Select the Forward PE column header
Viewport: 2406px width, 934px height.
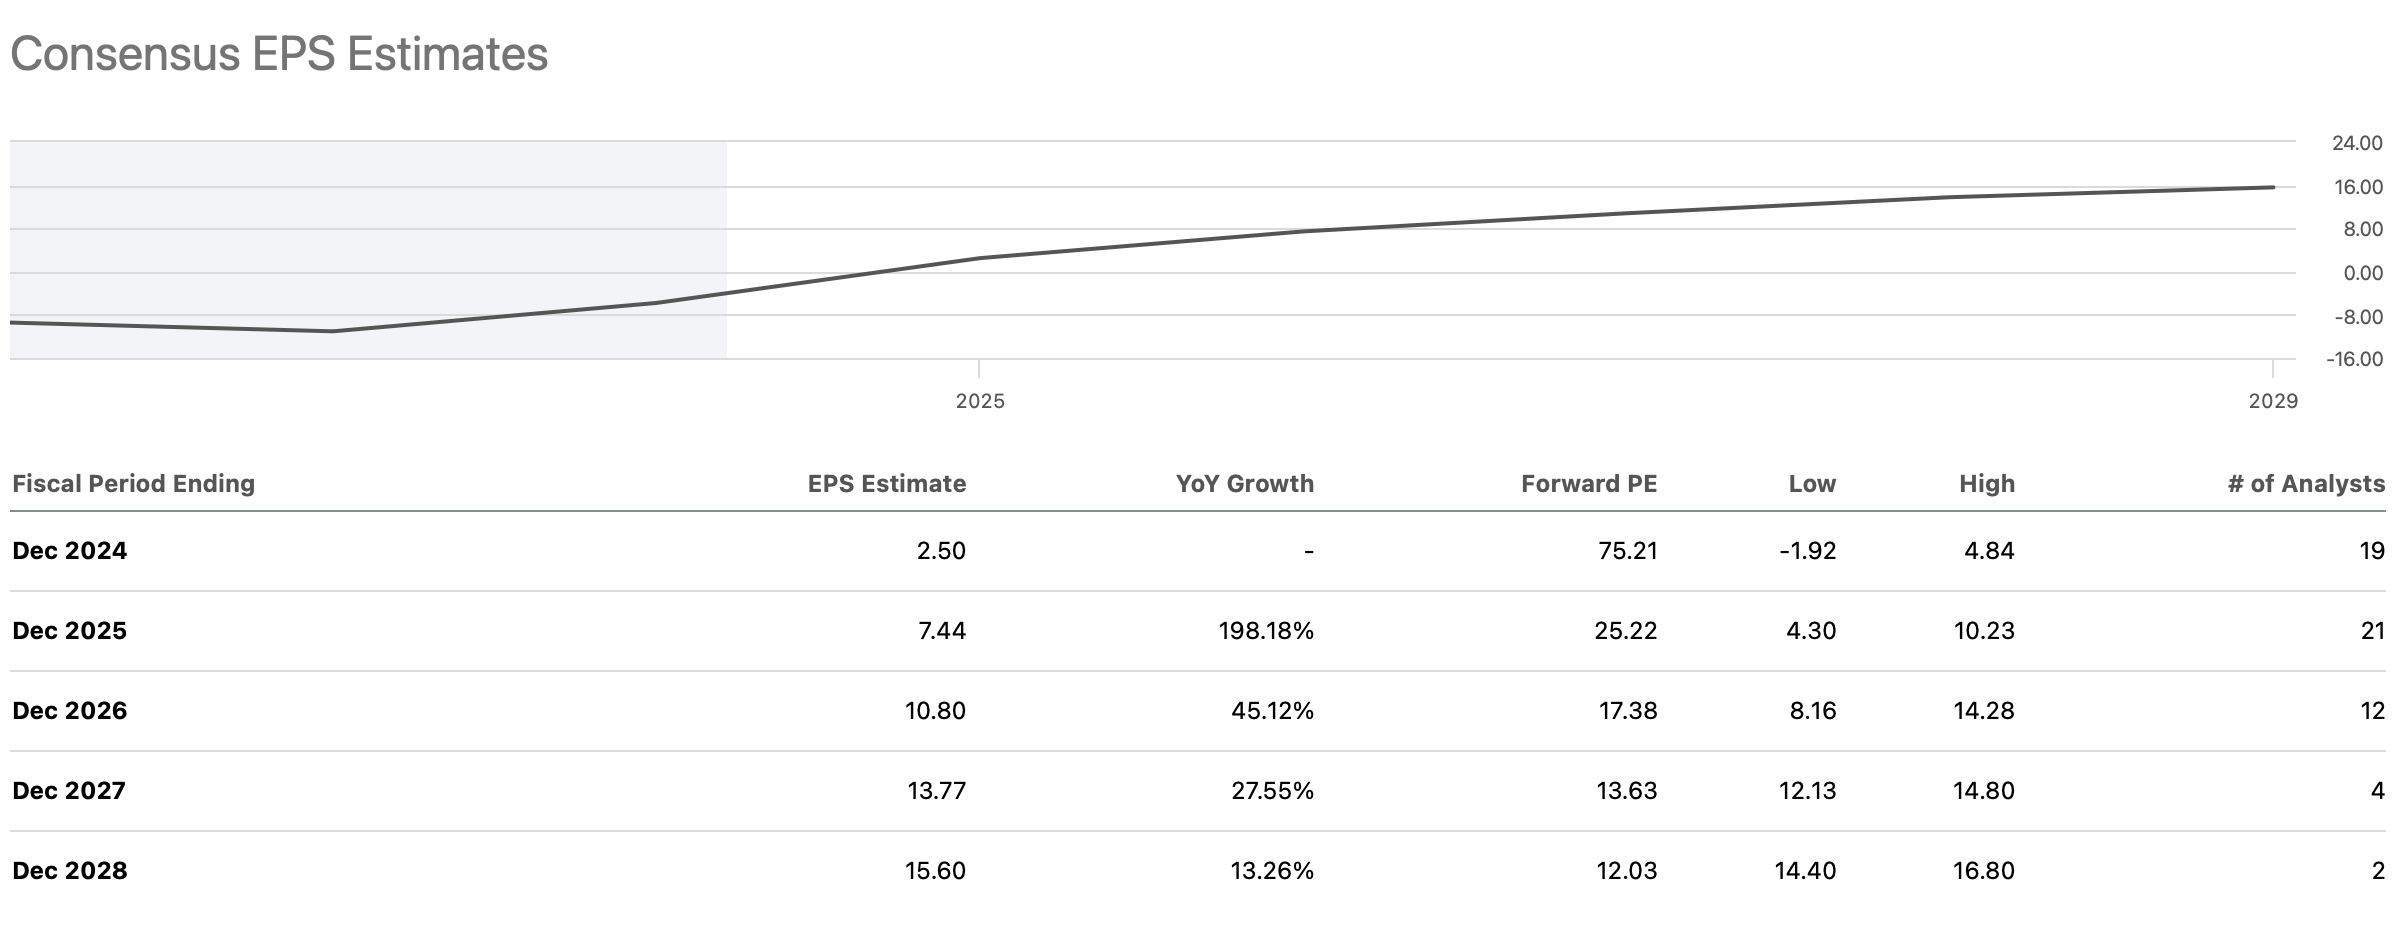tap(1588, 484)
